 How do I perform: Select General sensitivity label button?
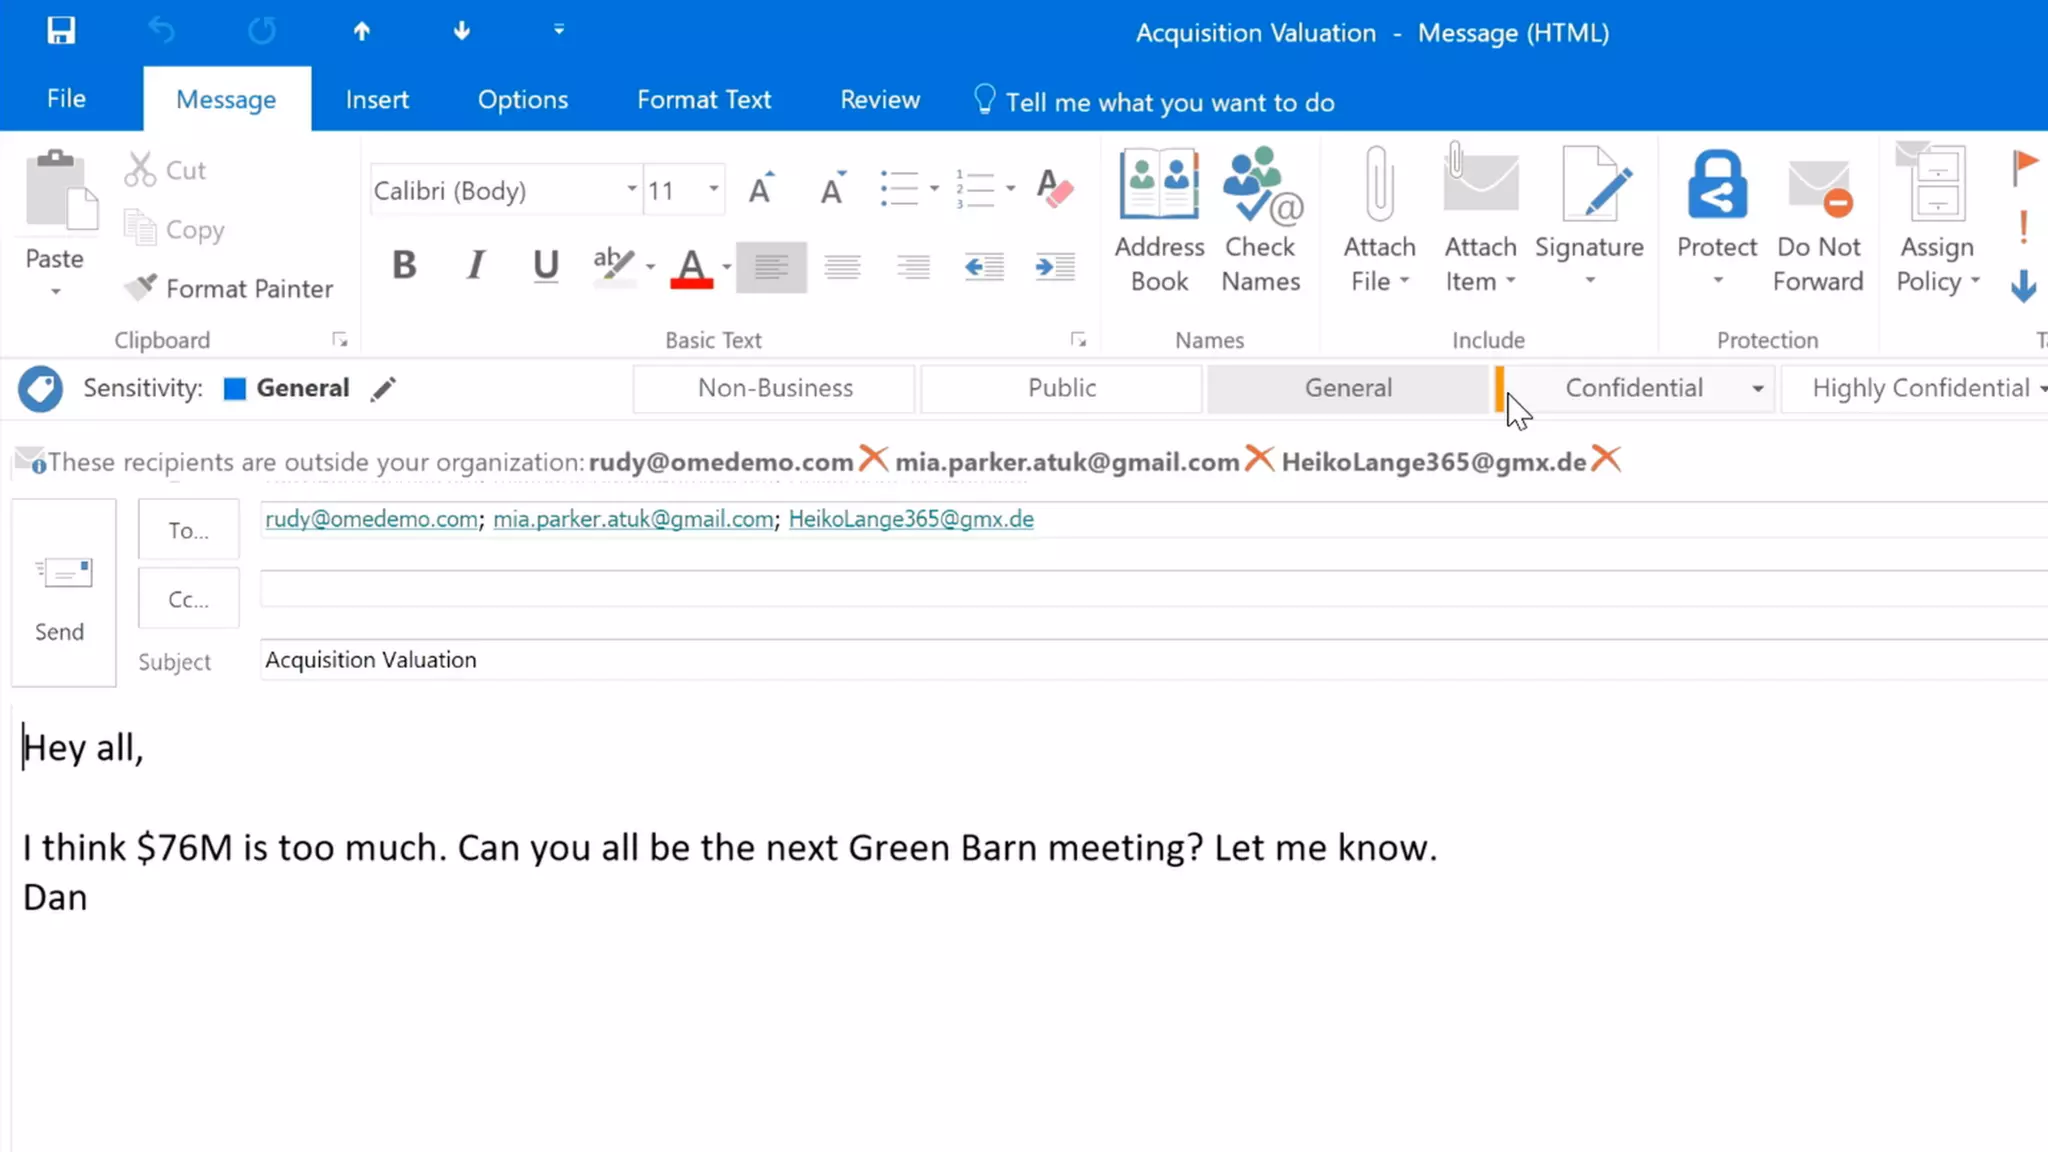point(1348,388)
